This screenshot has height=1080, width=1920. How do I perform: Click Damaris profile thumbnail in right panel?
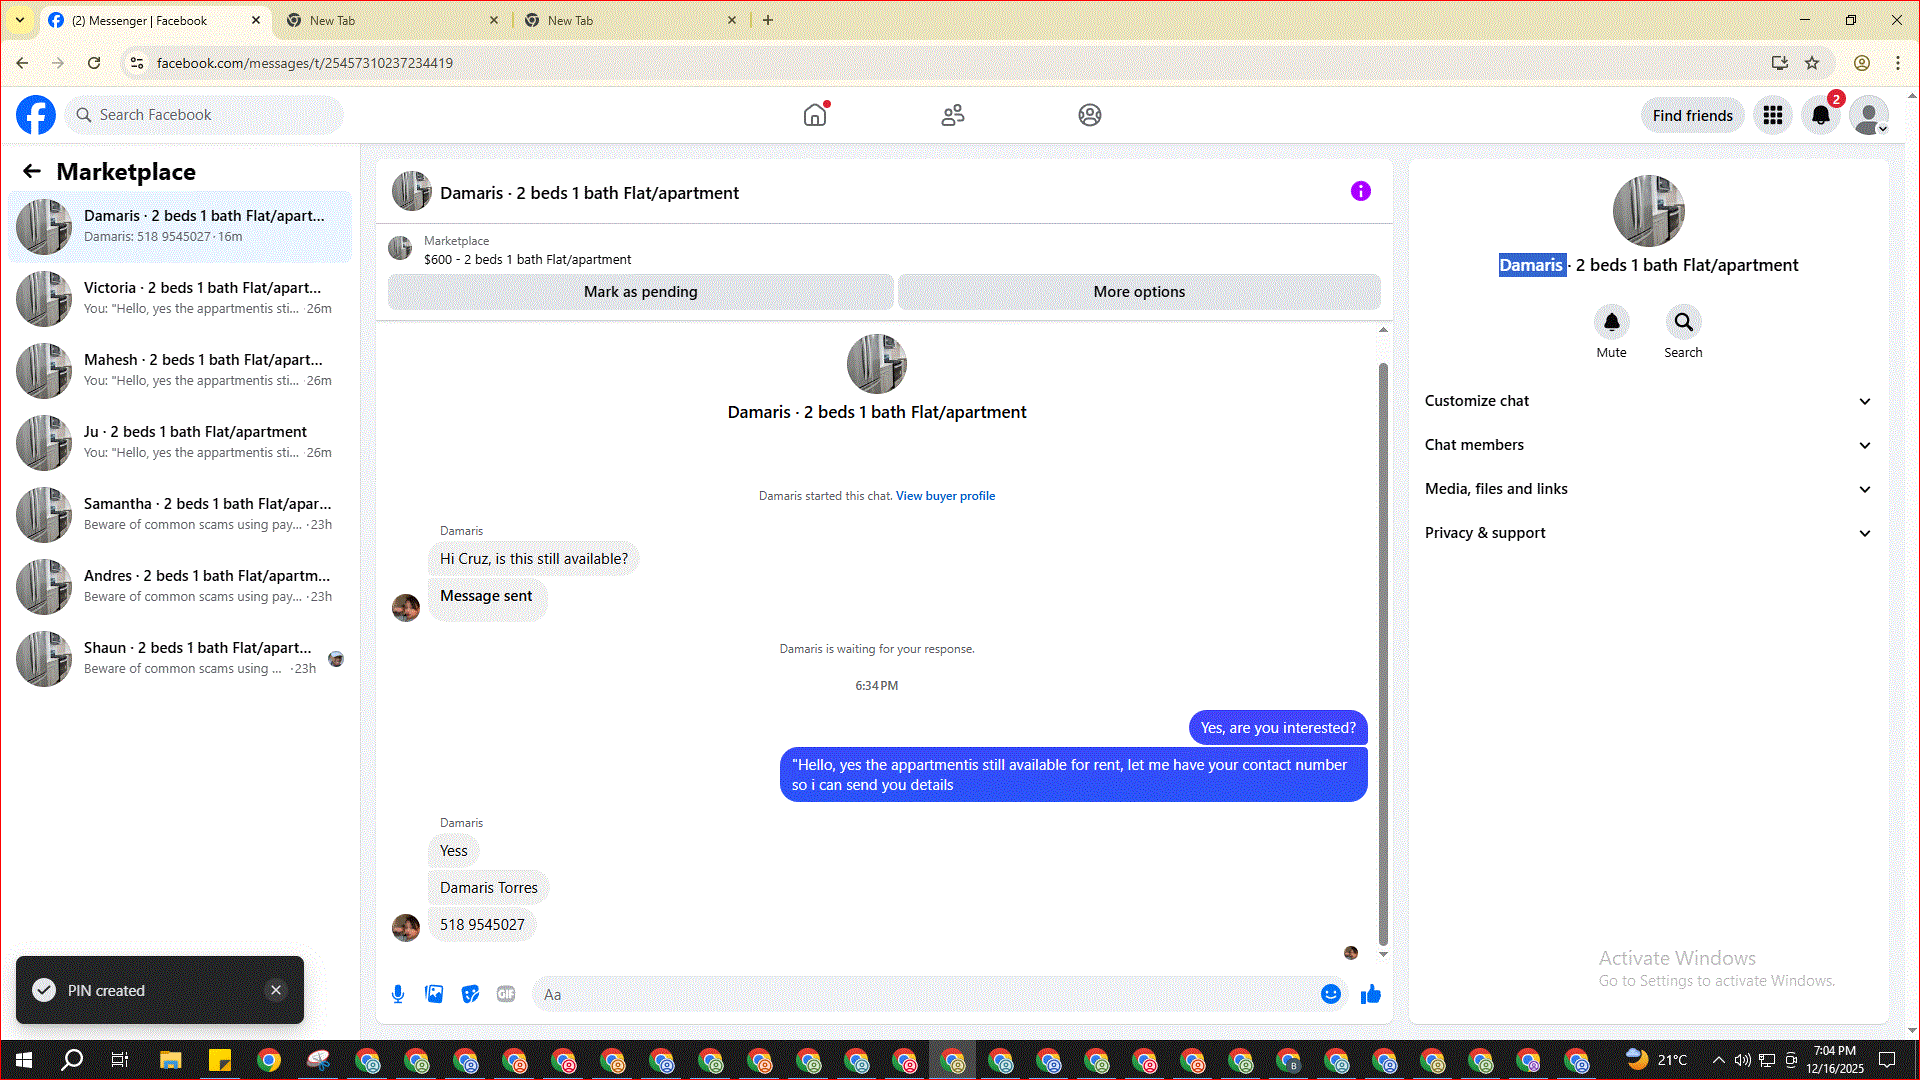pyautogui.click(x=1649, y=211)
